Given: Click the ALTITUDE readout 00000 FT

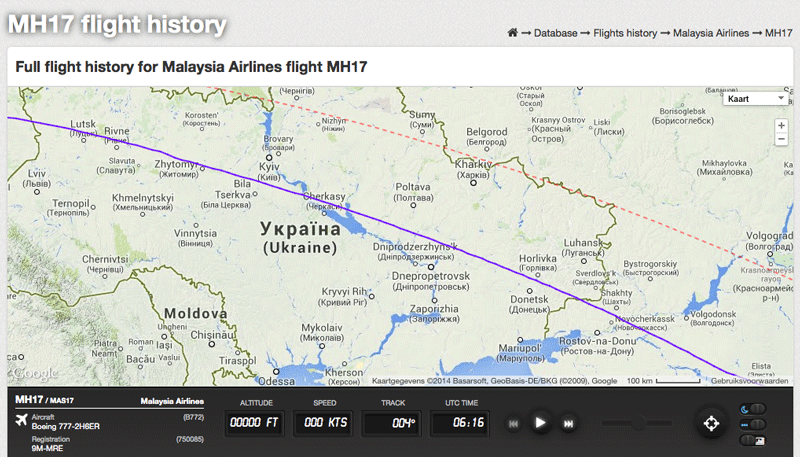Looking at the screenshot, I should pos(254,423).
